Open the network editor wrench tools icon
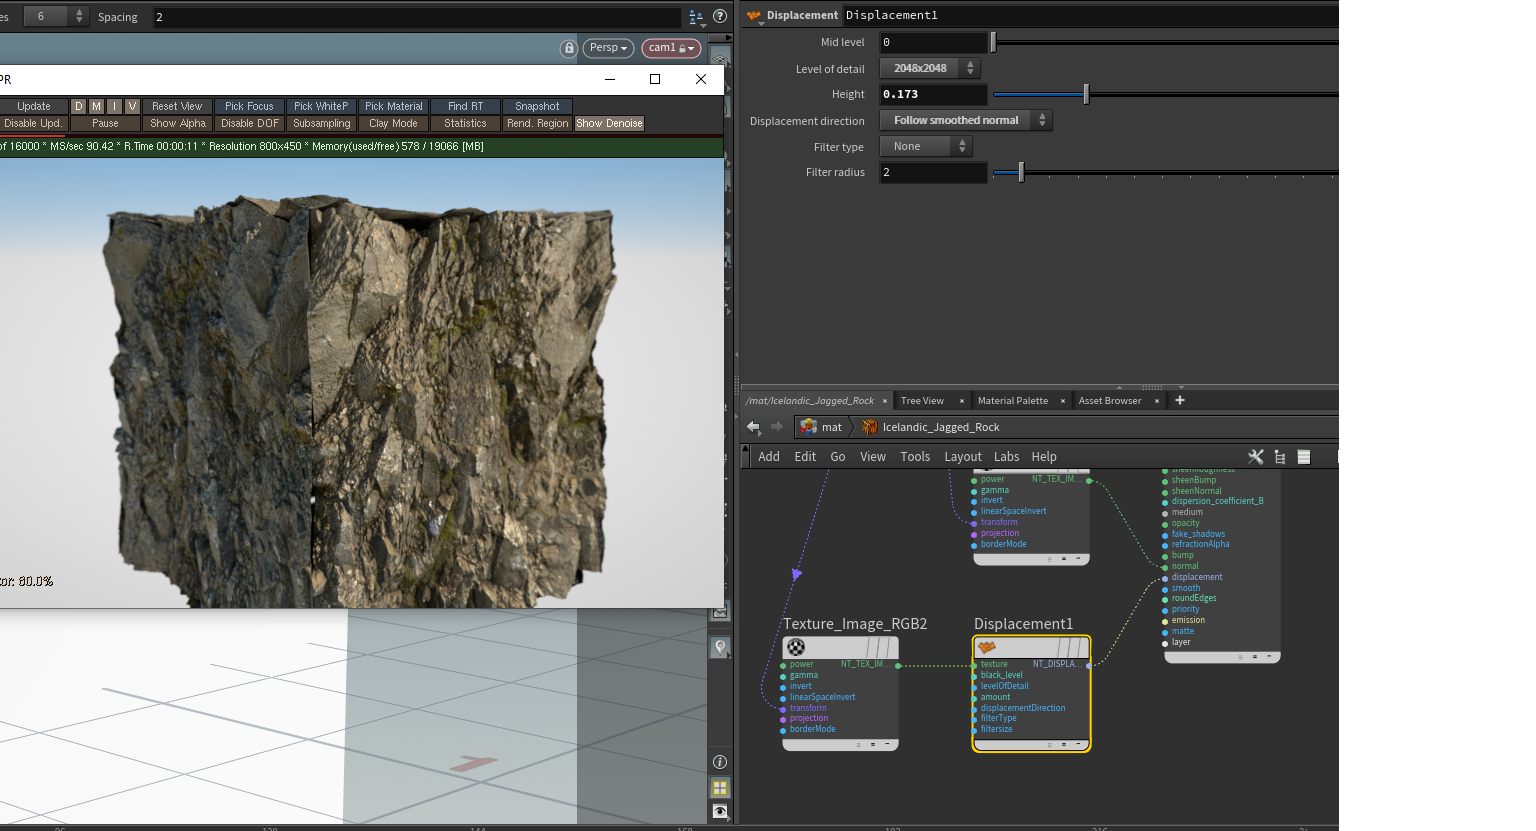Image resolution: width=1536 pixels, height=831 pixels. coord(1256,457)
